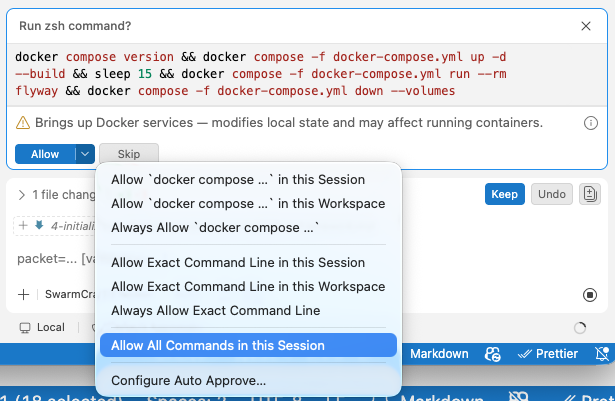Viewport: 615px width, 401px height.
Task: Click the plus icon next to 4-initiali file
Action: point(23,226)
